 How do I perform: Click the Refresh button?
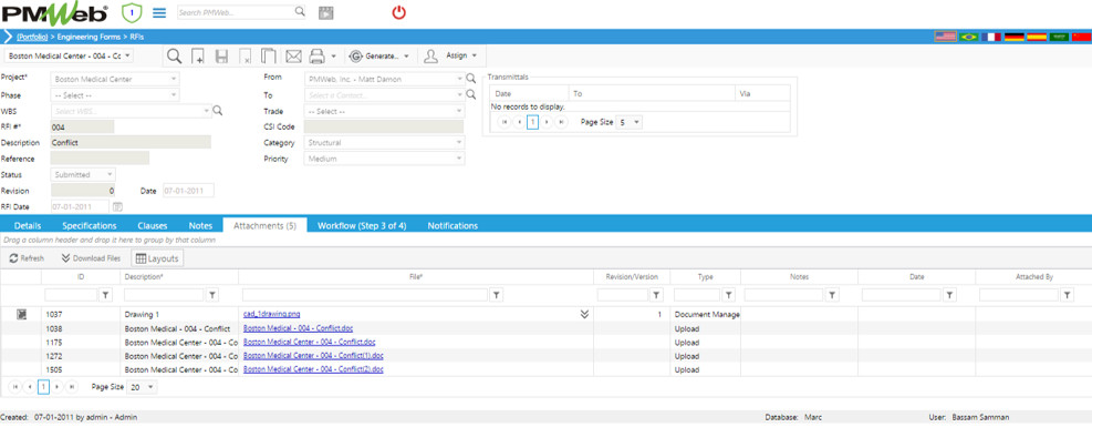point(26,258)
